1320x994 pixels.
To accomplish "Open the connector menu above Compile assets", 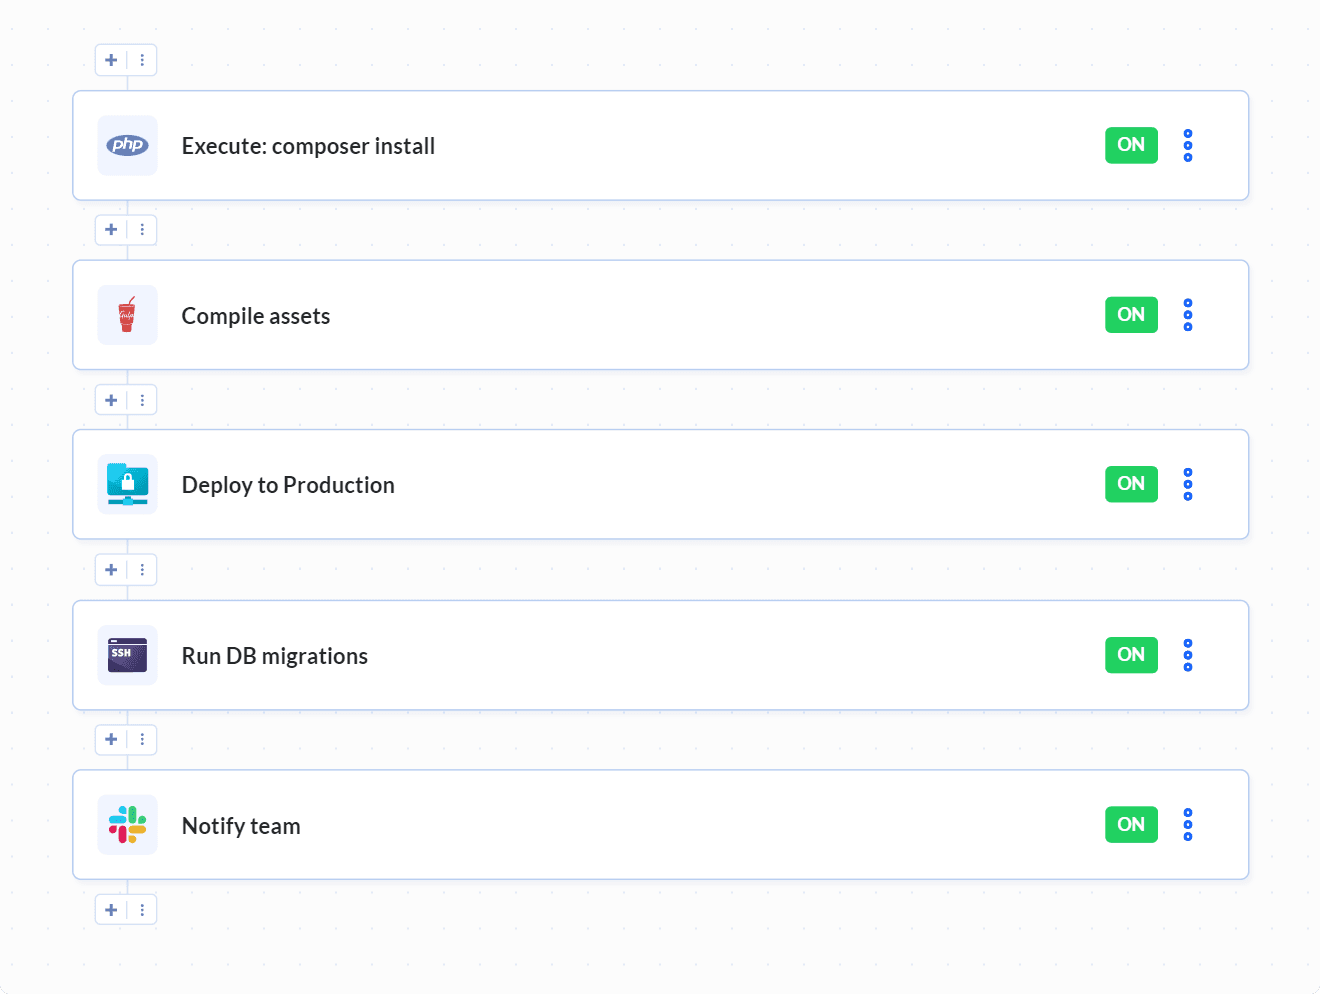I will click(142, 229).
